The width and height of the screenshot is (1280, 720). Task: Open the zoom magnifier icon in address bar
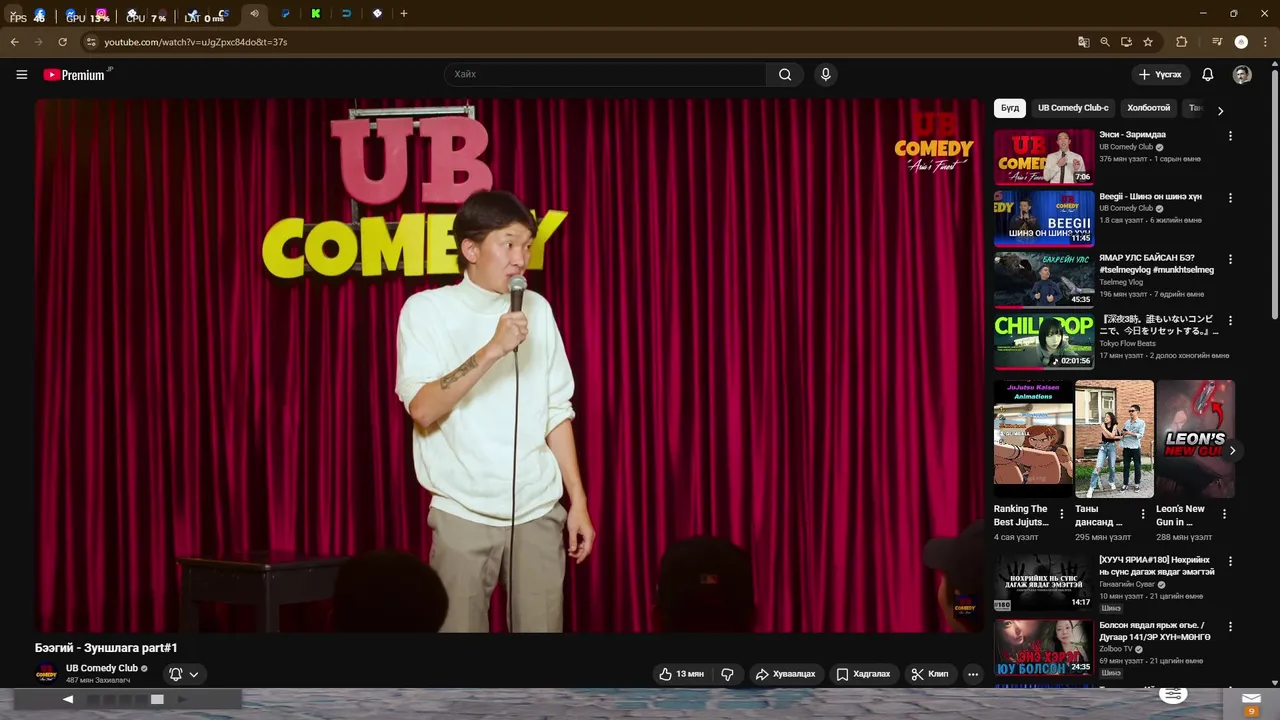point(1105,42)
